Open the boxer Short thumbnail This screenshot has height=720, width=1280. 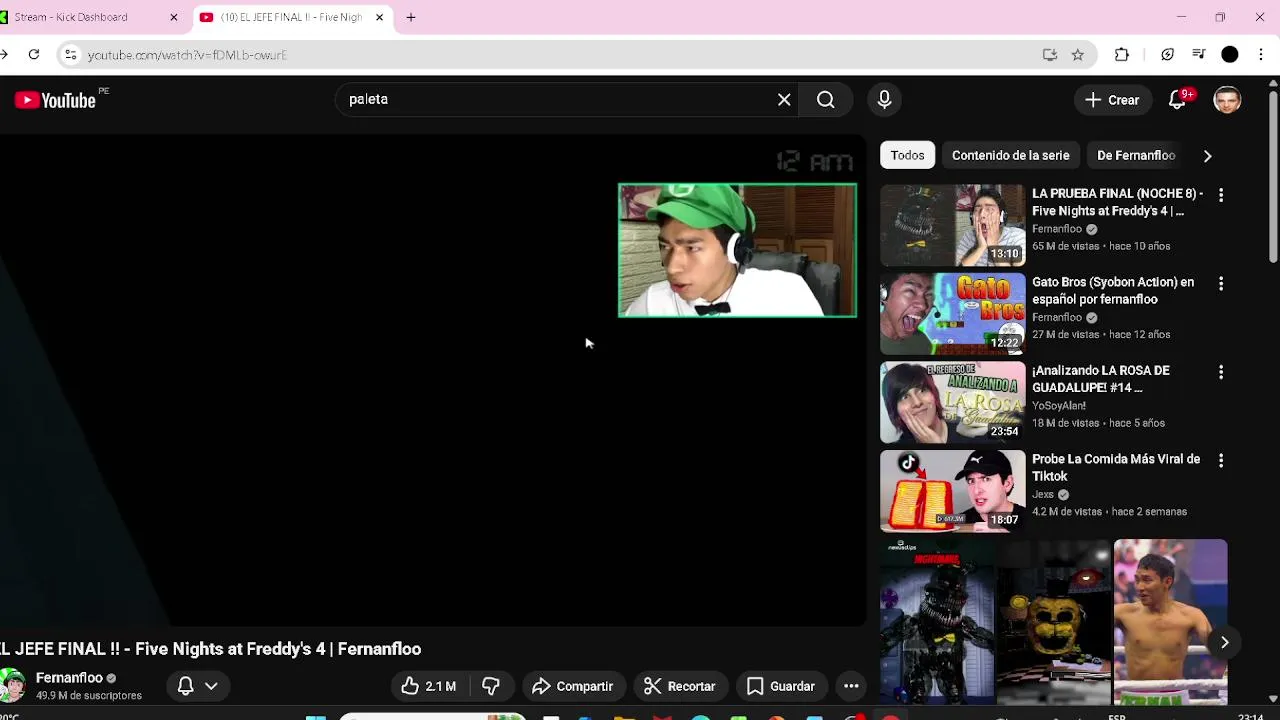tap(1170, 622)
